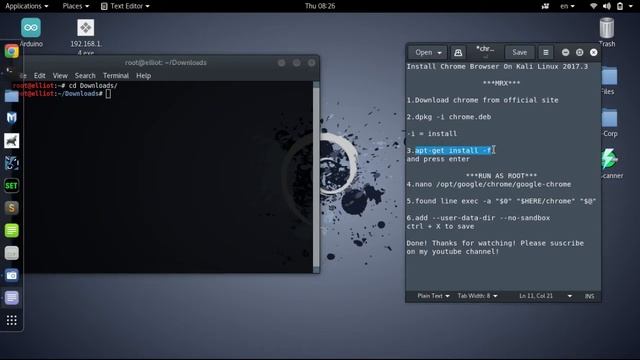Screen dimensions: 640x360
Task: Open the Corp folder on desktop
Action: tap(610, 122)
